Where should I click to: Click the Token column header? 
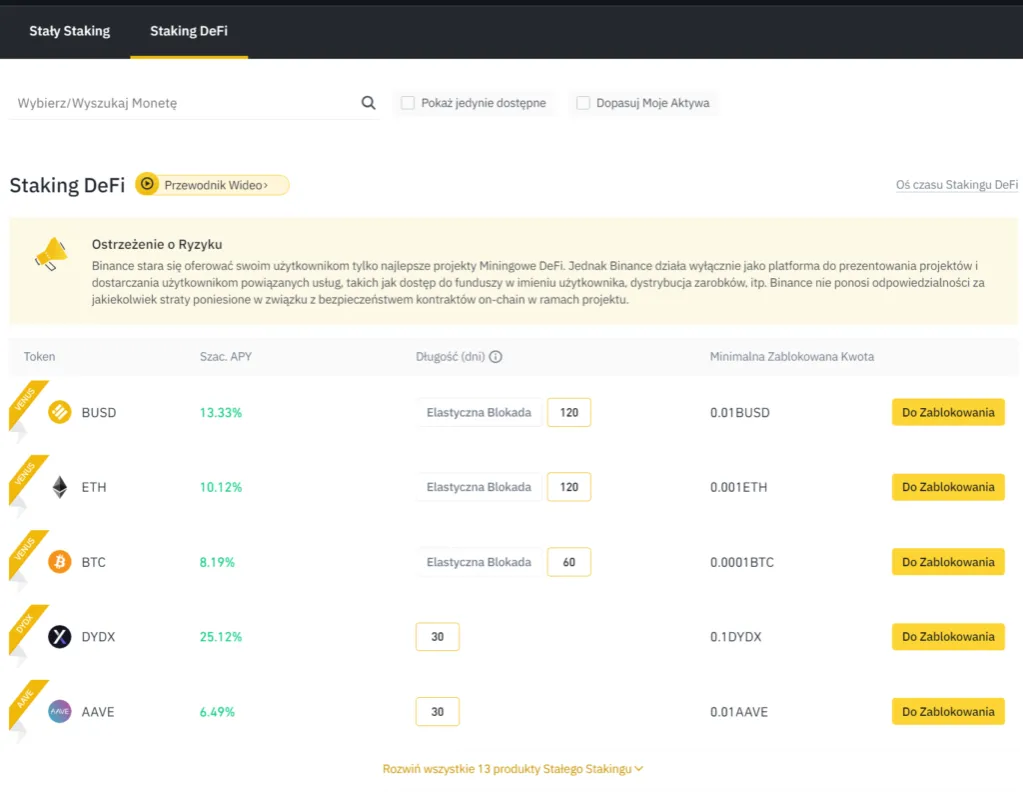pyautogui.click(x=39, y=357)
